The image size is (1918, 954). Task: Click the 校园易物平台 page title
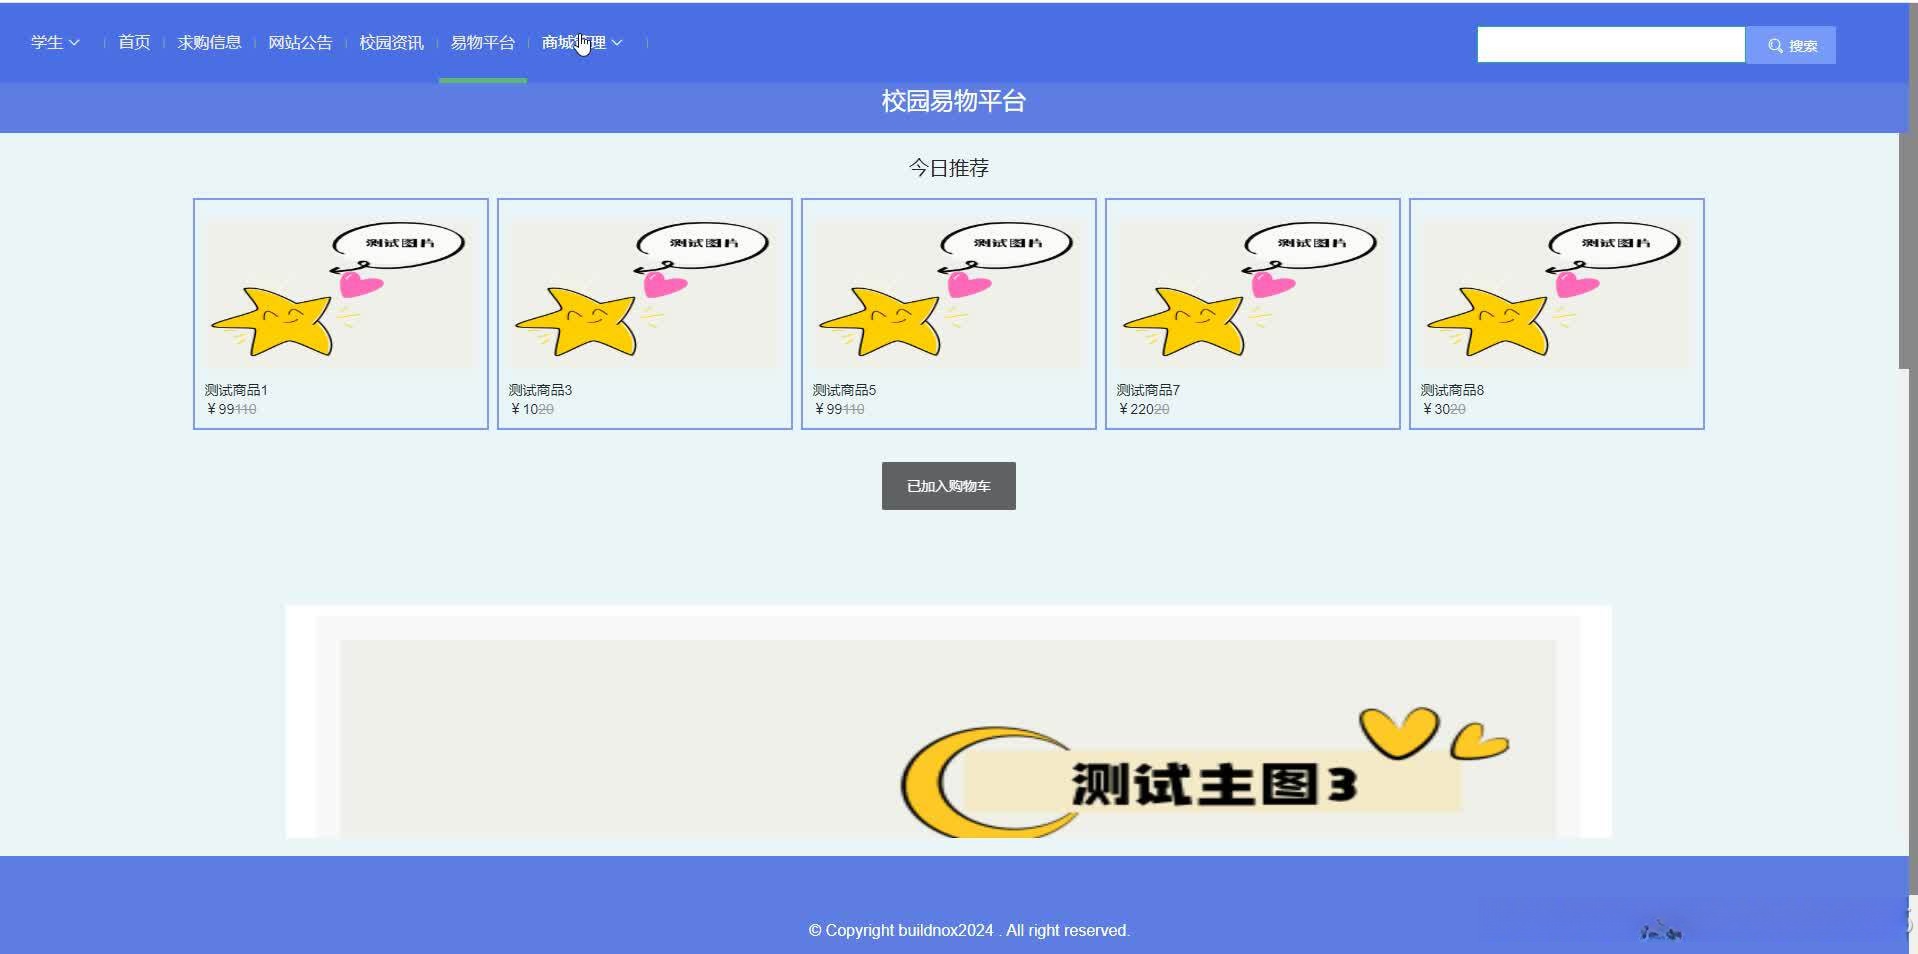tap(951, 101)
